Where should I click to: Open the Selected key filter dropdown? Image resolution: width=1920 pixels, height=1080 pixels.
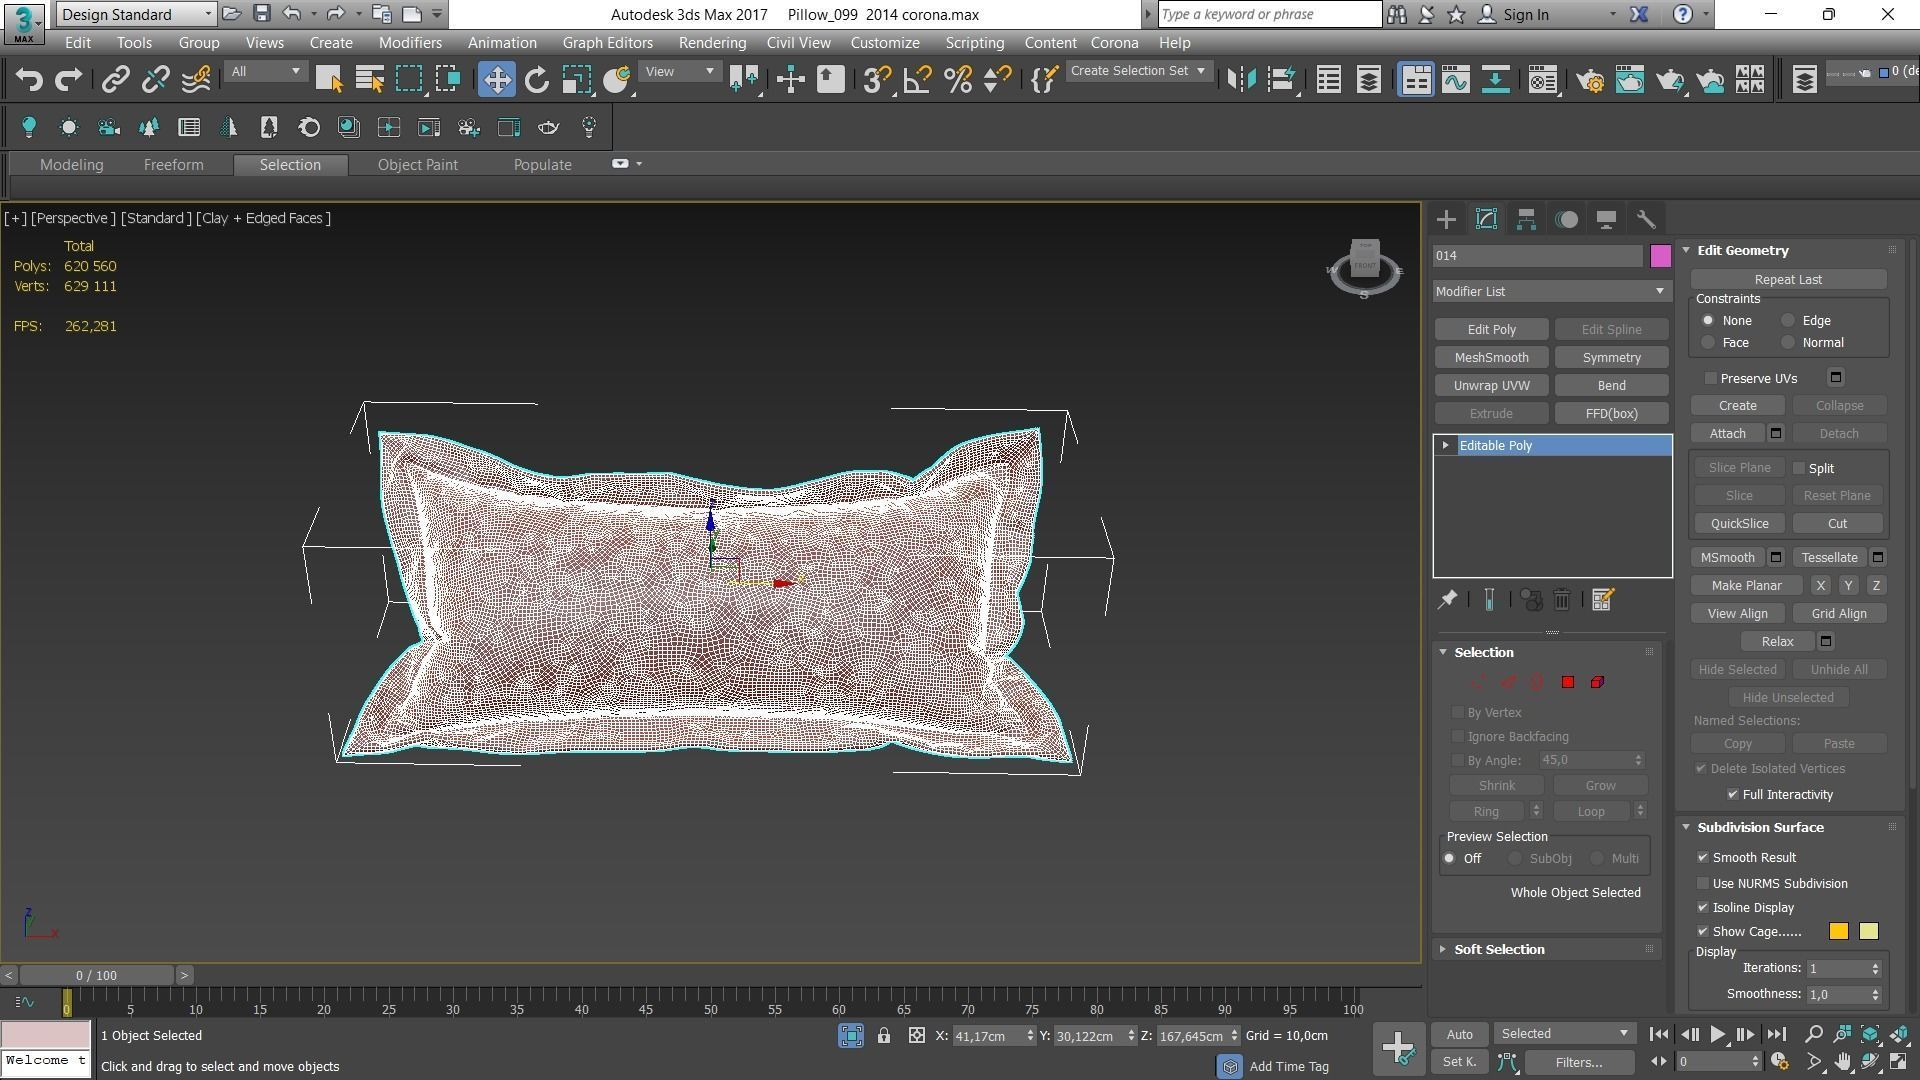1564,1033
